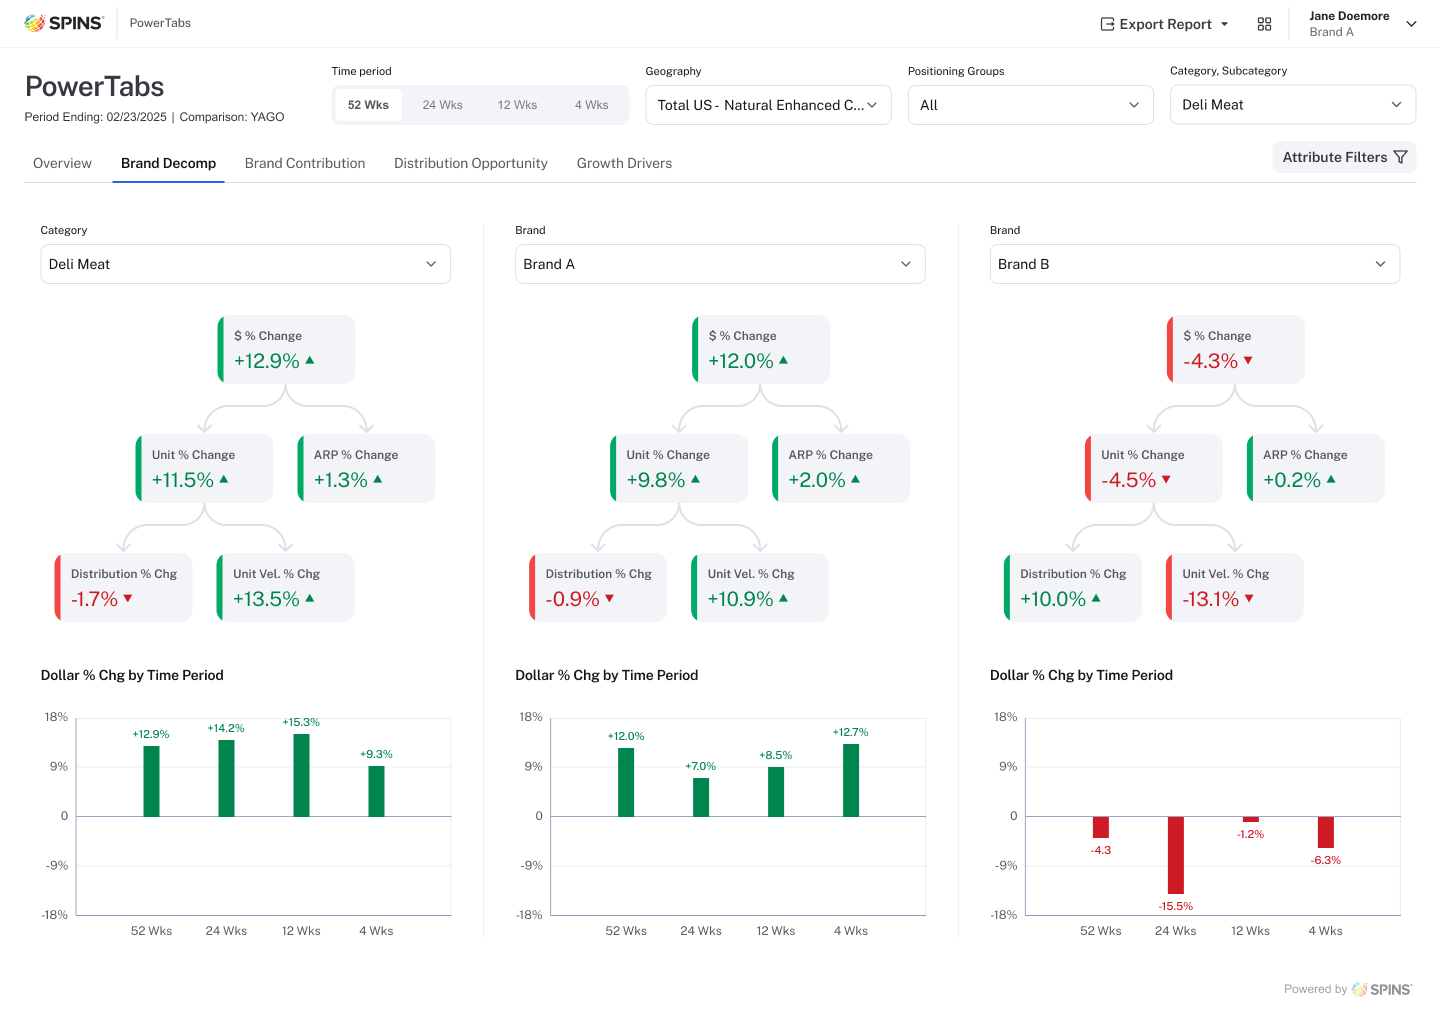Click the down arrow beside -13.1%
This screenshot has width=1441, height=1024.
pos(1249,598)
